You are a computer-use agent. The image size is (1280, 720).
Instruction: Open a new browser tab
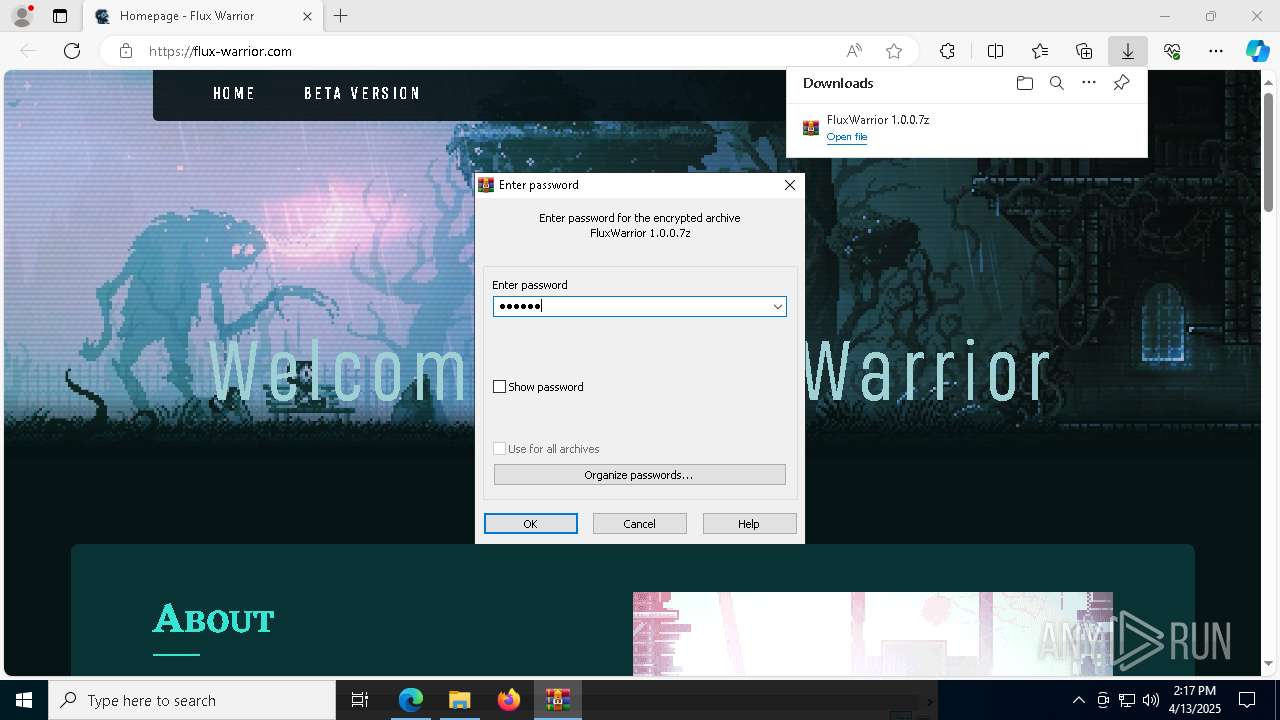(x=341, y=16)
